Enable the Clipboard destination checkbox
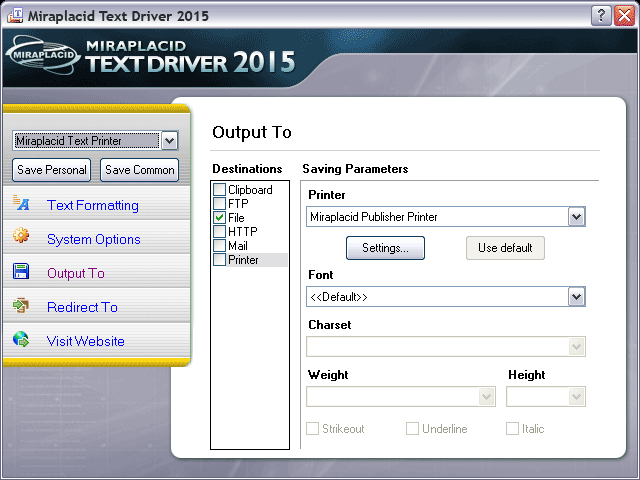Screen dimensions: 640x480 (x=220, y=189)
